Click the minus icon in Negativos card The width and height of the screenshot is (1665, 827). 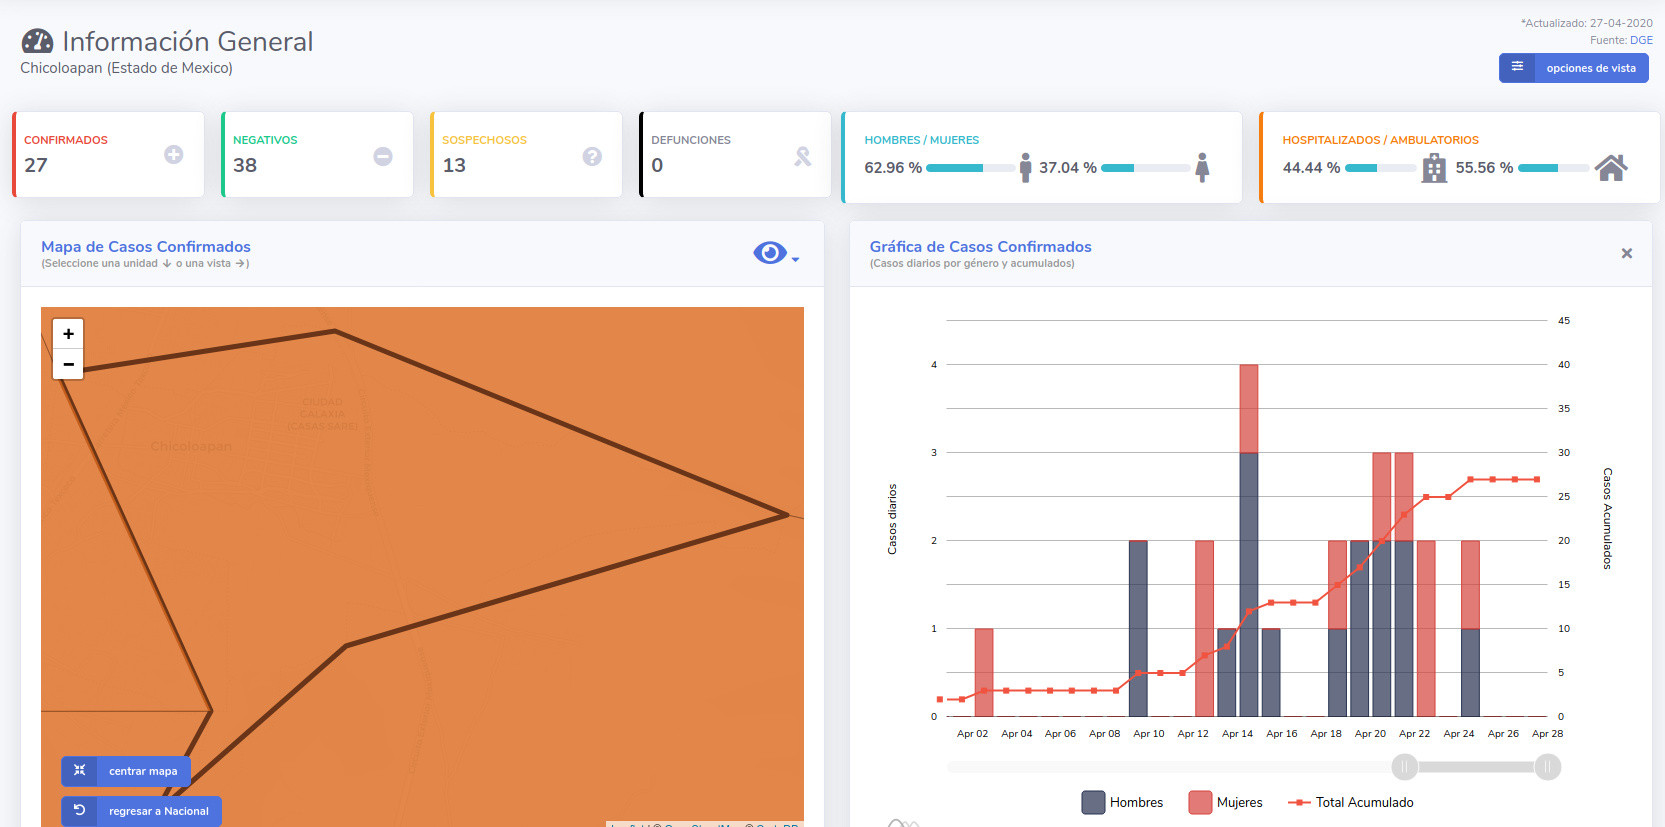(383, 156)
